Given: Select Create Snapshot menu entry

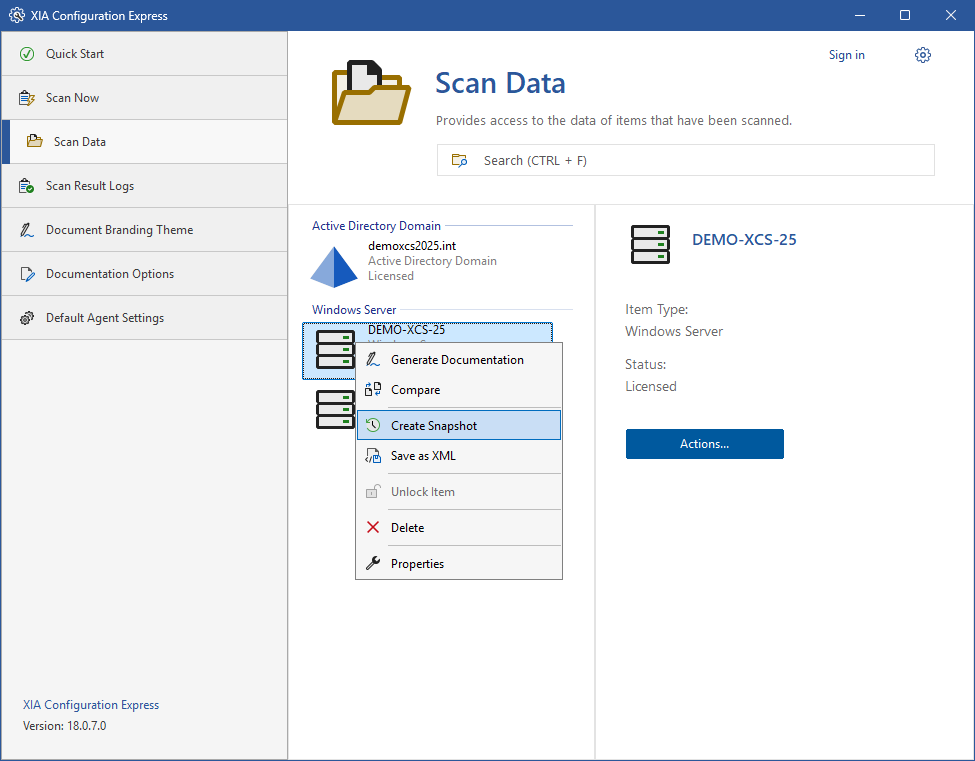Looking at the screenshot, I should (x=434, y=426).
